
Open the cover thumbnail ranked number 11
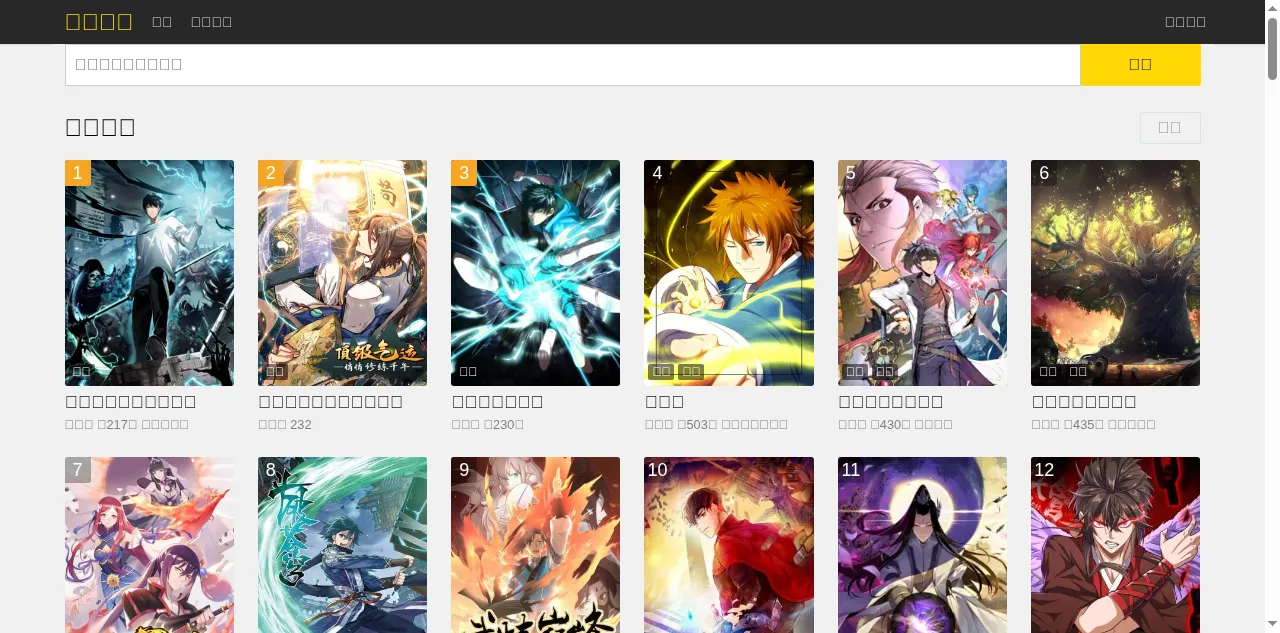coord(922,545)
